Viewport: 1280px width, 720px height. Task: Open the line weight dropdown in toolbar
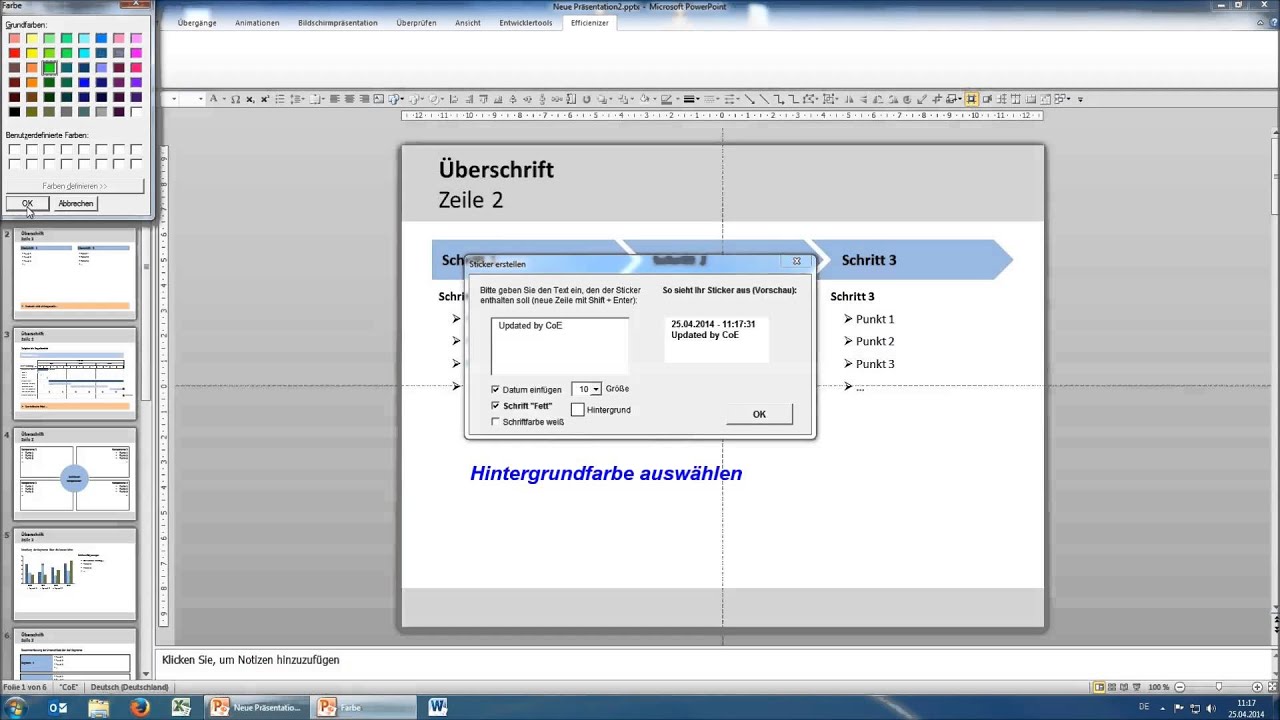(x=693, y=99)
